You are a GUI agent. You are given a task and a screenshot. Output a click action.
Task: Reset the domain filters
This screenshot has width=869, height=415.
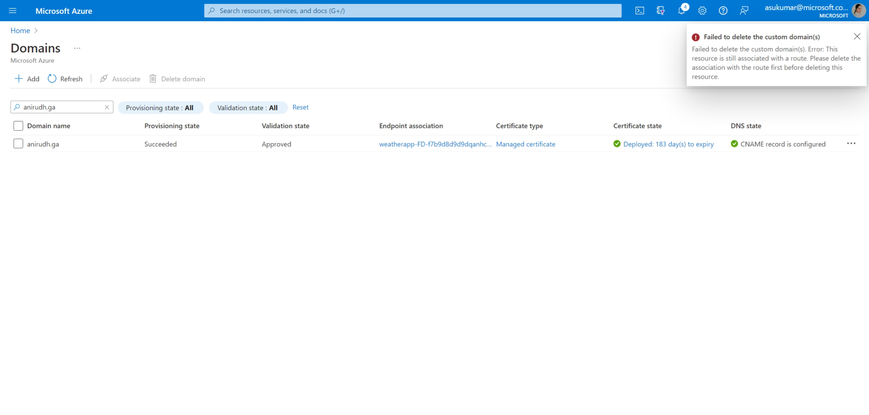click(x=300, y=107)
